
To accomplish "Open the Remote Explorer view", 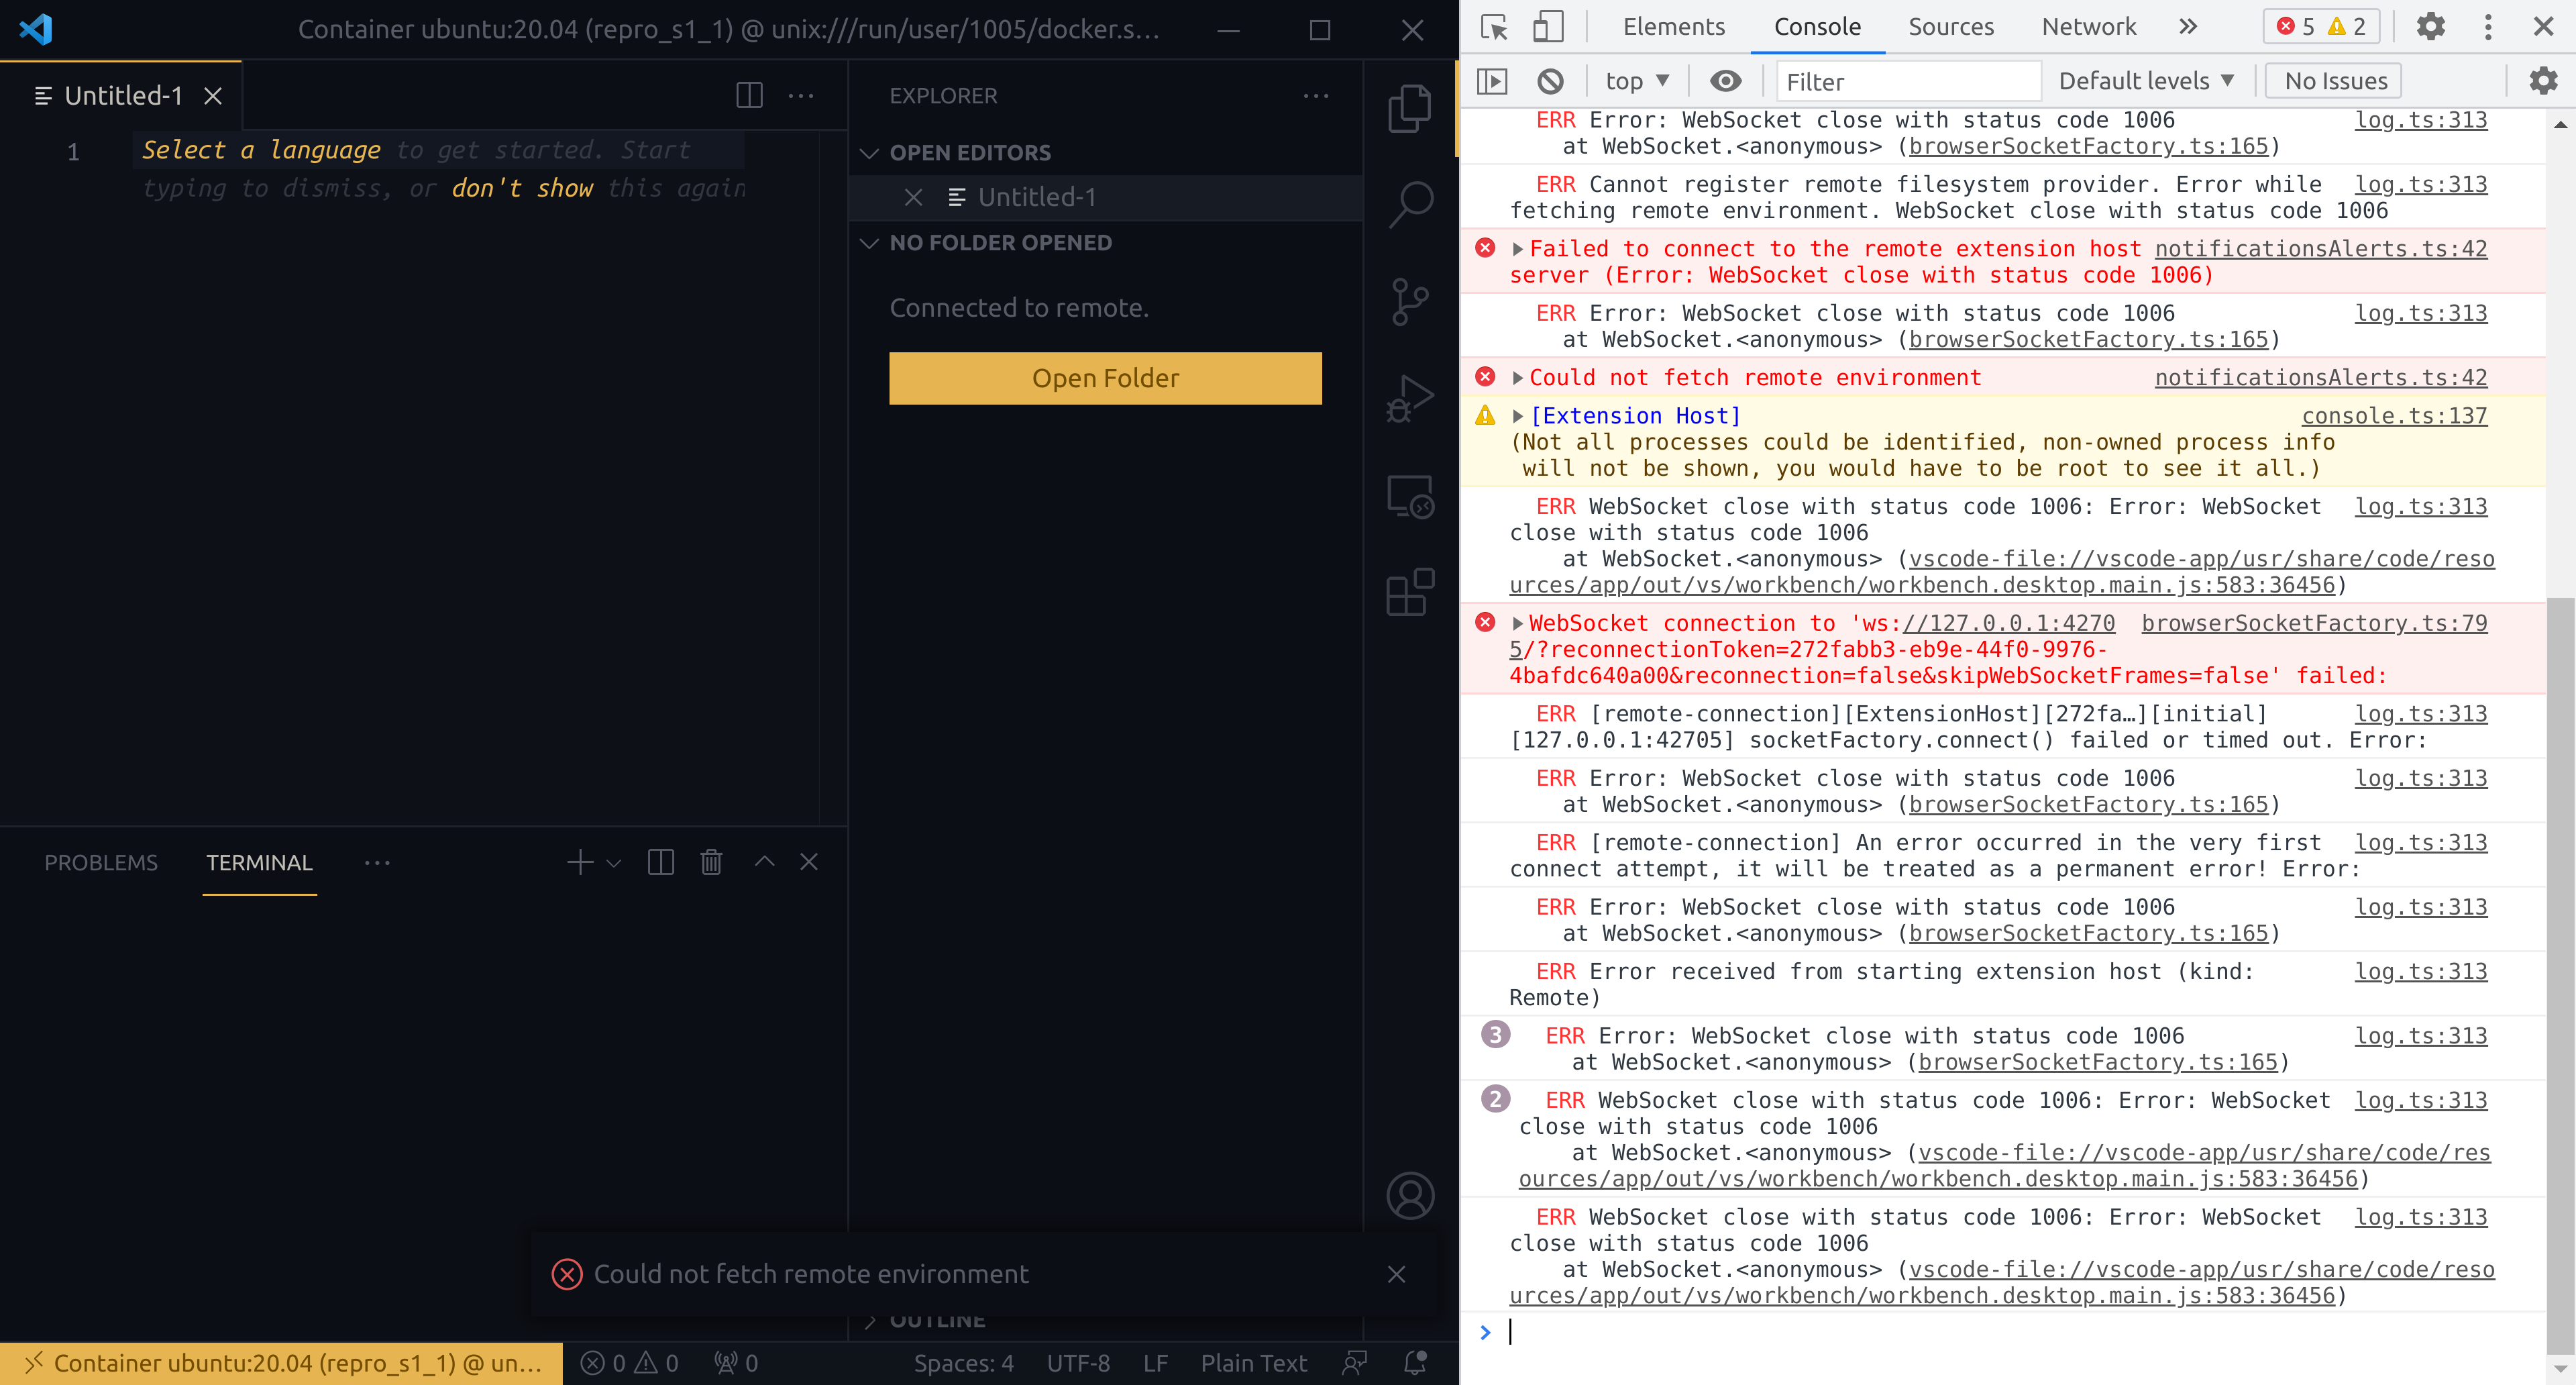I will (x=1410, y=495).
